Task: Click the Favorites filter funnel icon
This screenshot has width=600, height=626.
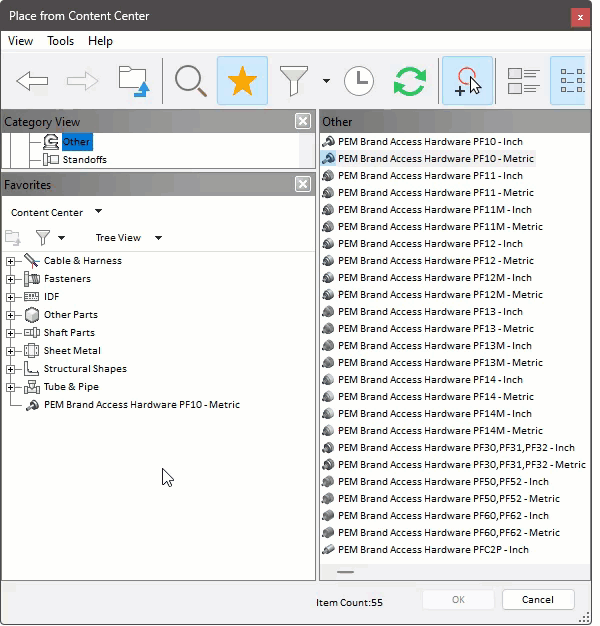Action: point(43,238)
